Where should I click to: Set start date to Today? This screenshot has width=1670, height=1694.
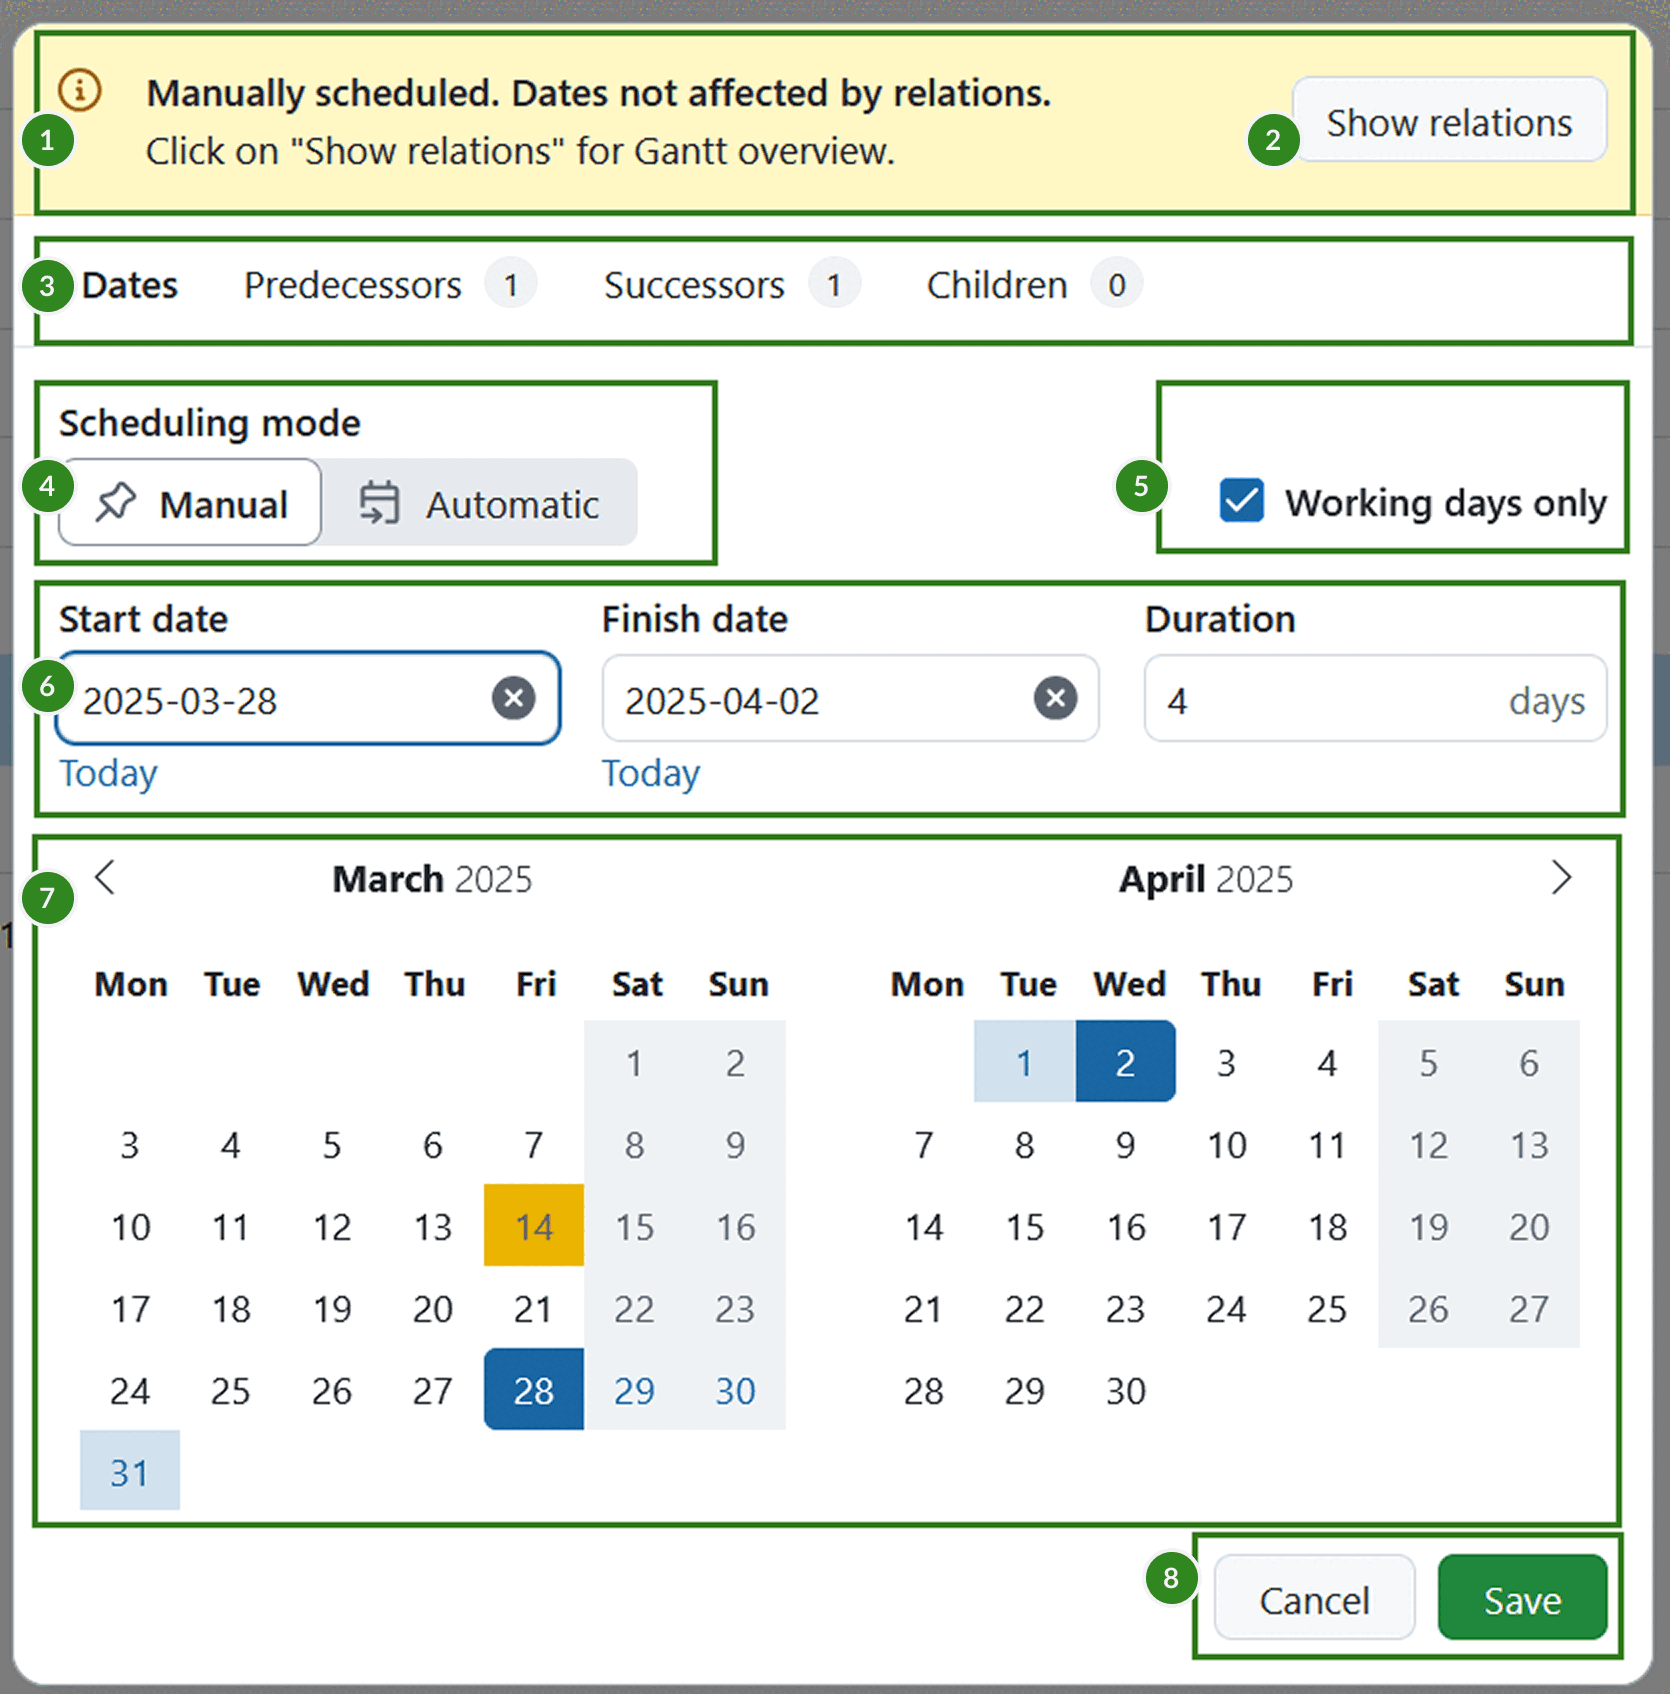pos(108,773)
